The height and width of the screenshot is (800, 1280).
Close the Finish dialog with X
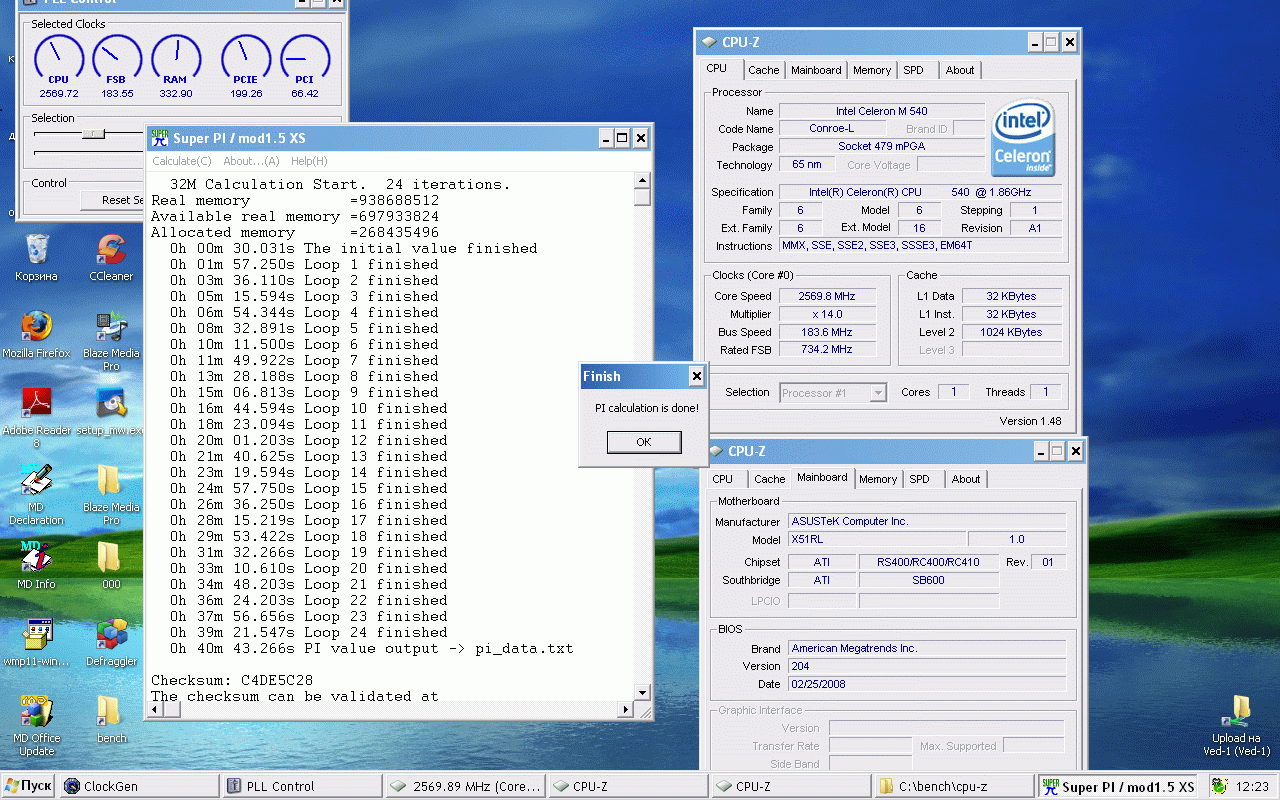coord(696,376)
